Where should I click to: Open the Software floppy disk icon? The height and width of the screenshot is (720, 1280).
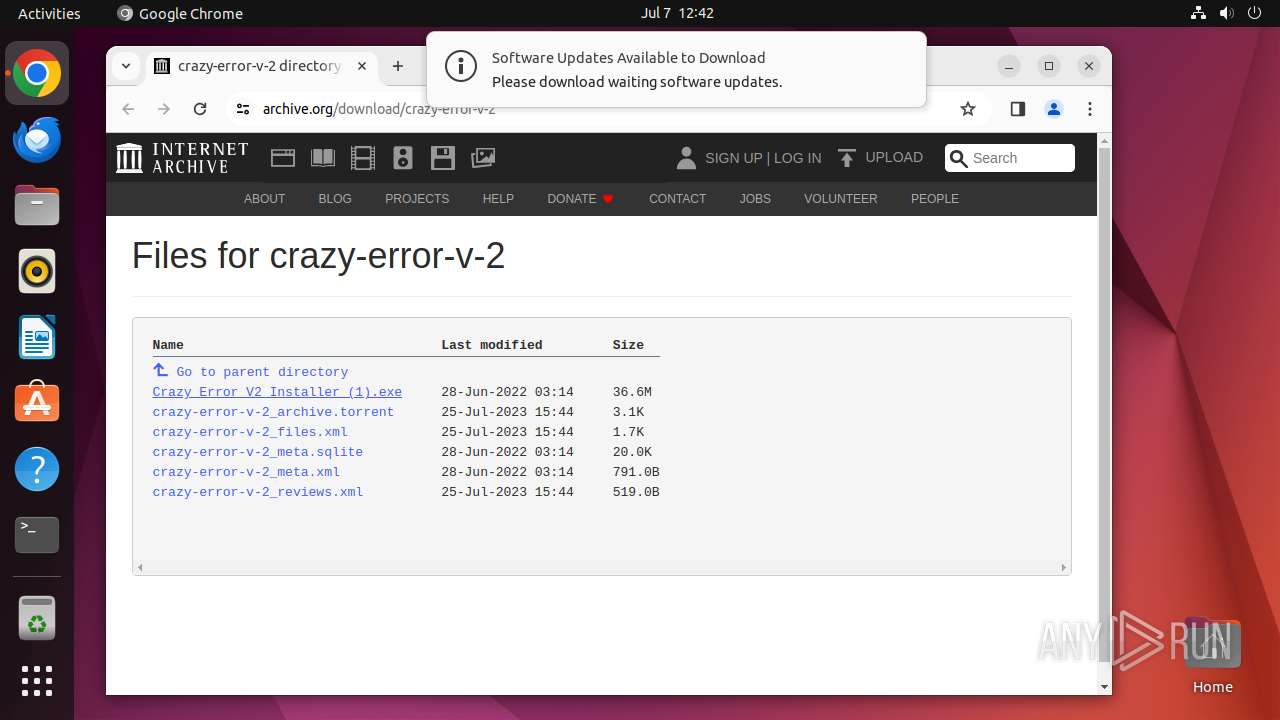tap(443, 158)
